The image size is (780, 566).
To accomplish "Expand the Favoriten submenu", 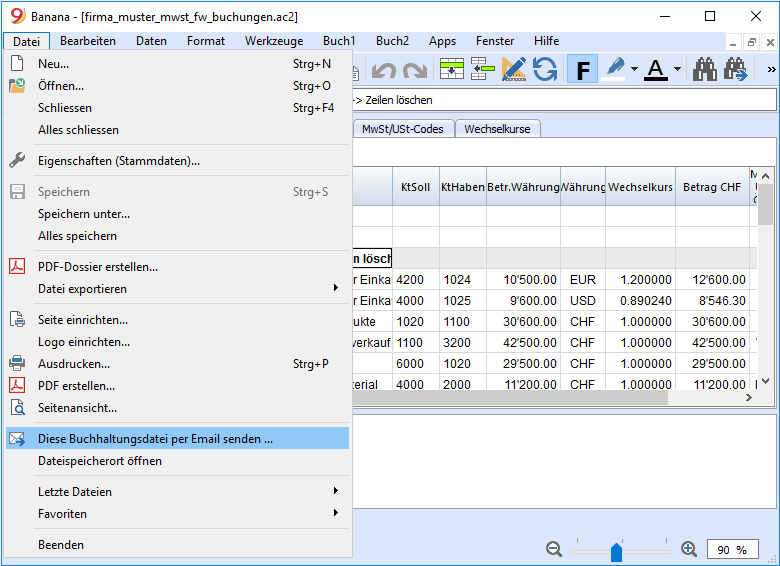I will coord(177,513).
